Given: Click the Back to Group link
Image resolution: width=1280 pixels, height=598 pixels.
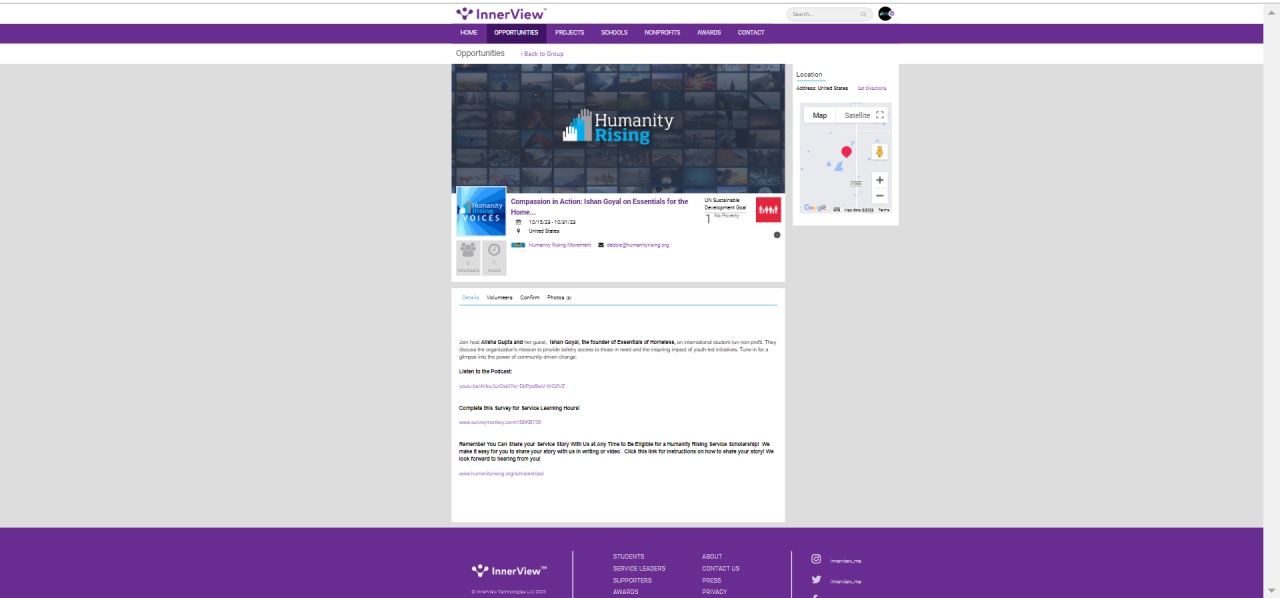Looking at the screenshot, I should pyautogui.click(x=542, y=54).
